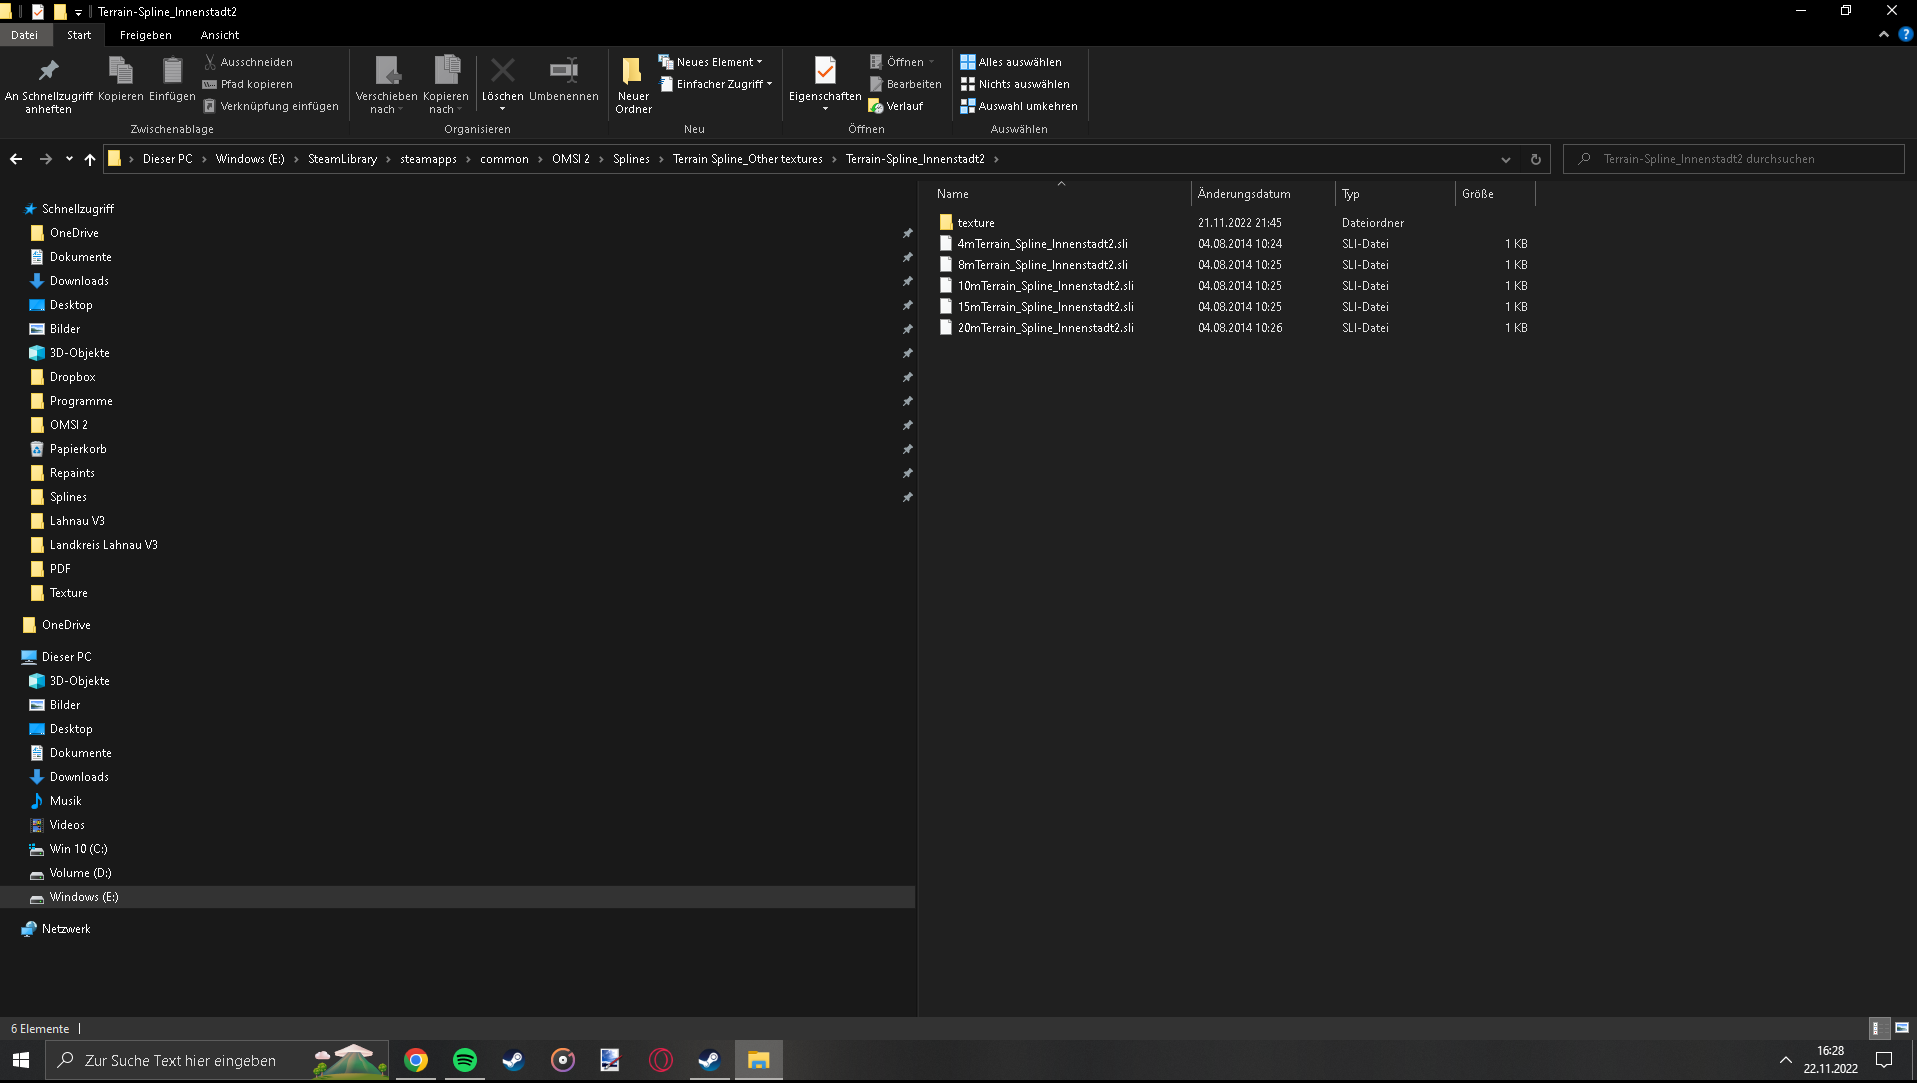Screen dimensions: 1917x1083
Task: Click Alles auswählen in the ribbon
Action: [x=1011, y=62]
